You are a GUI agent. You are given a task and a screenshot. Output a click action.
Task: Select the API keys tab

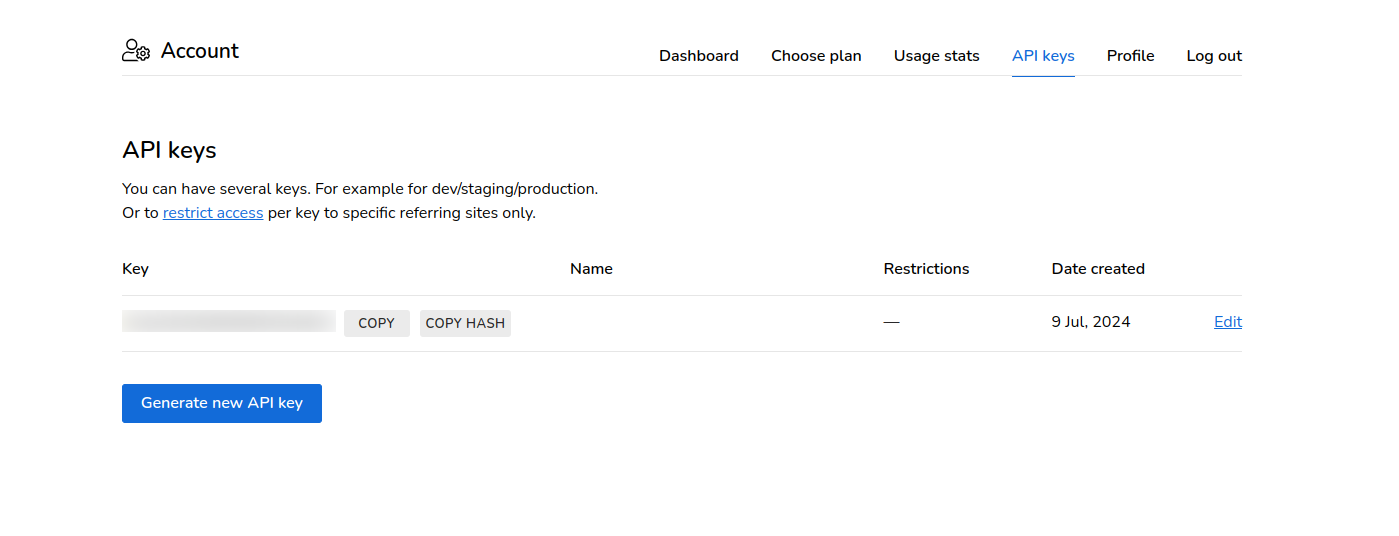pos(1043,56)
